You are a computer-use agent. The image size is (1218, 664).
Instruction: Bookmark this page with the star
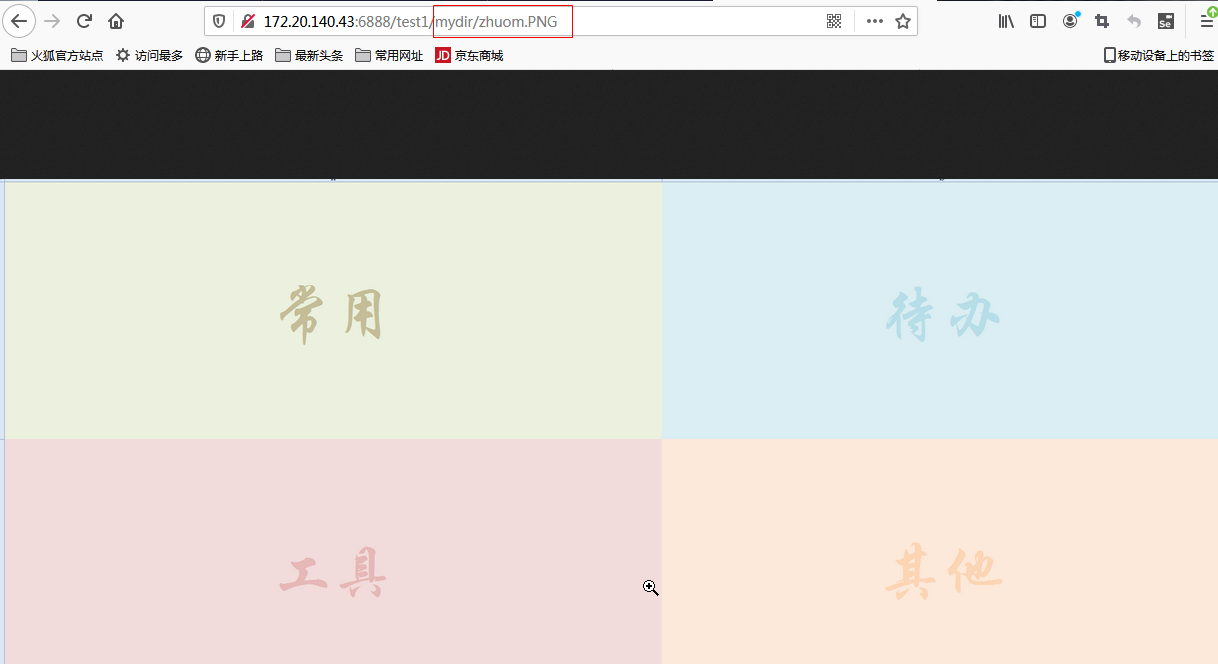coord(902,21)
